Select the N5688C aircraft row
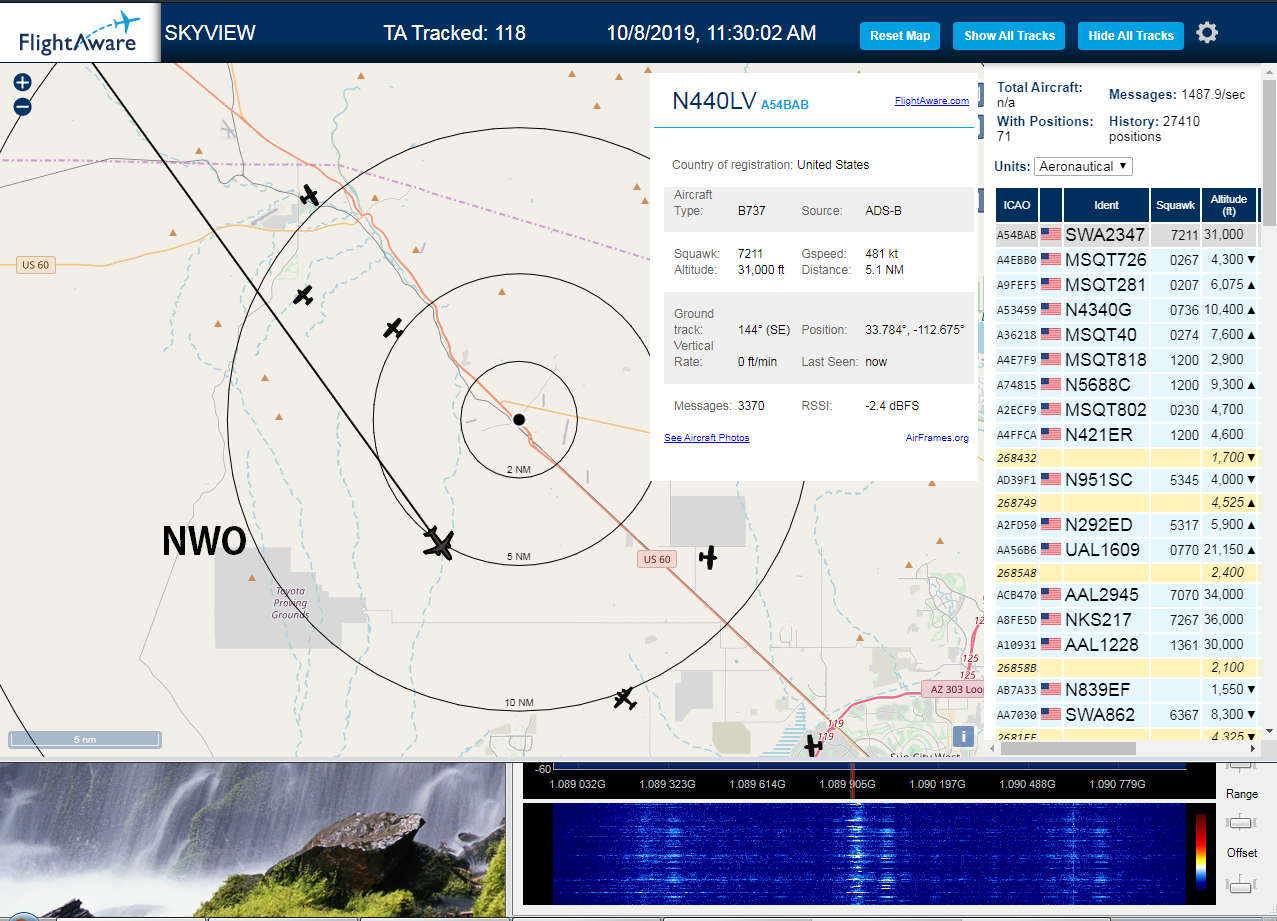 point(1127,385)
